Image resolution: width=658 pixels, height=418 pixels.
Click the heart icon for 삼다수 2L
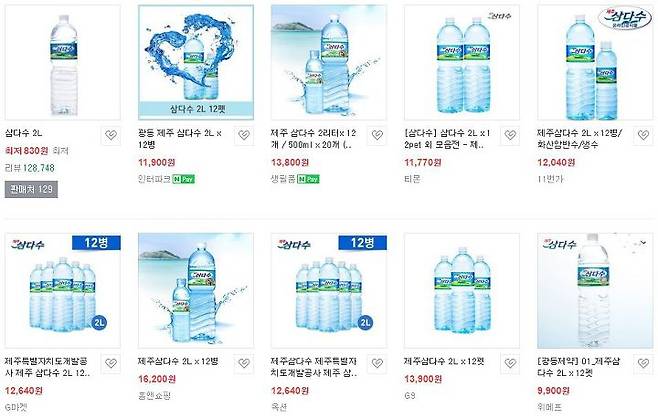coord(110,136)
